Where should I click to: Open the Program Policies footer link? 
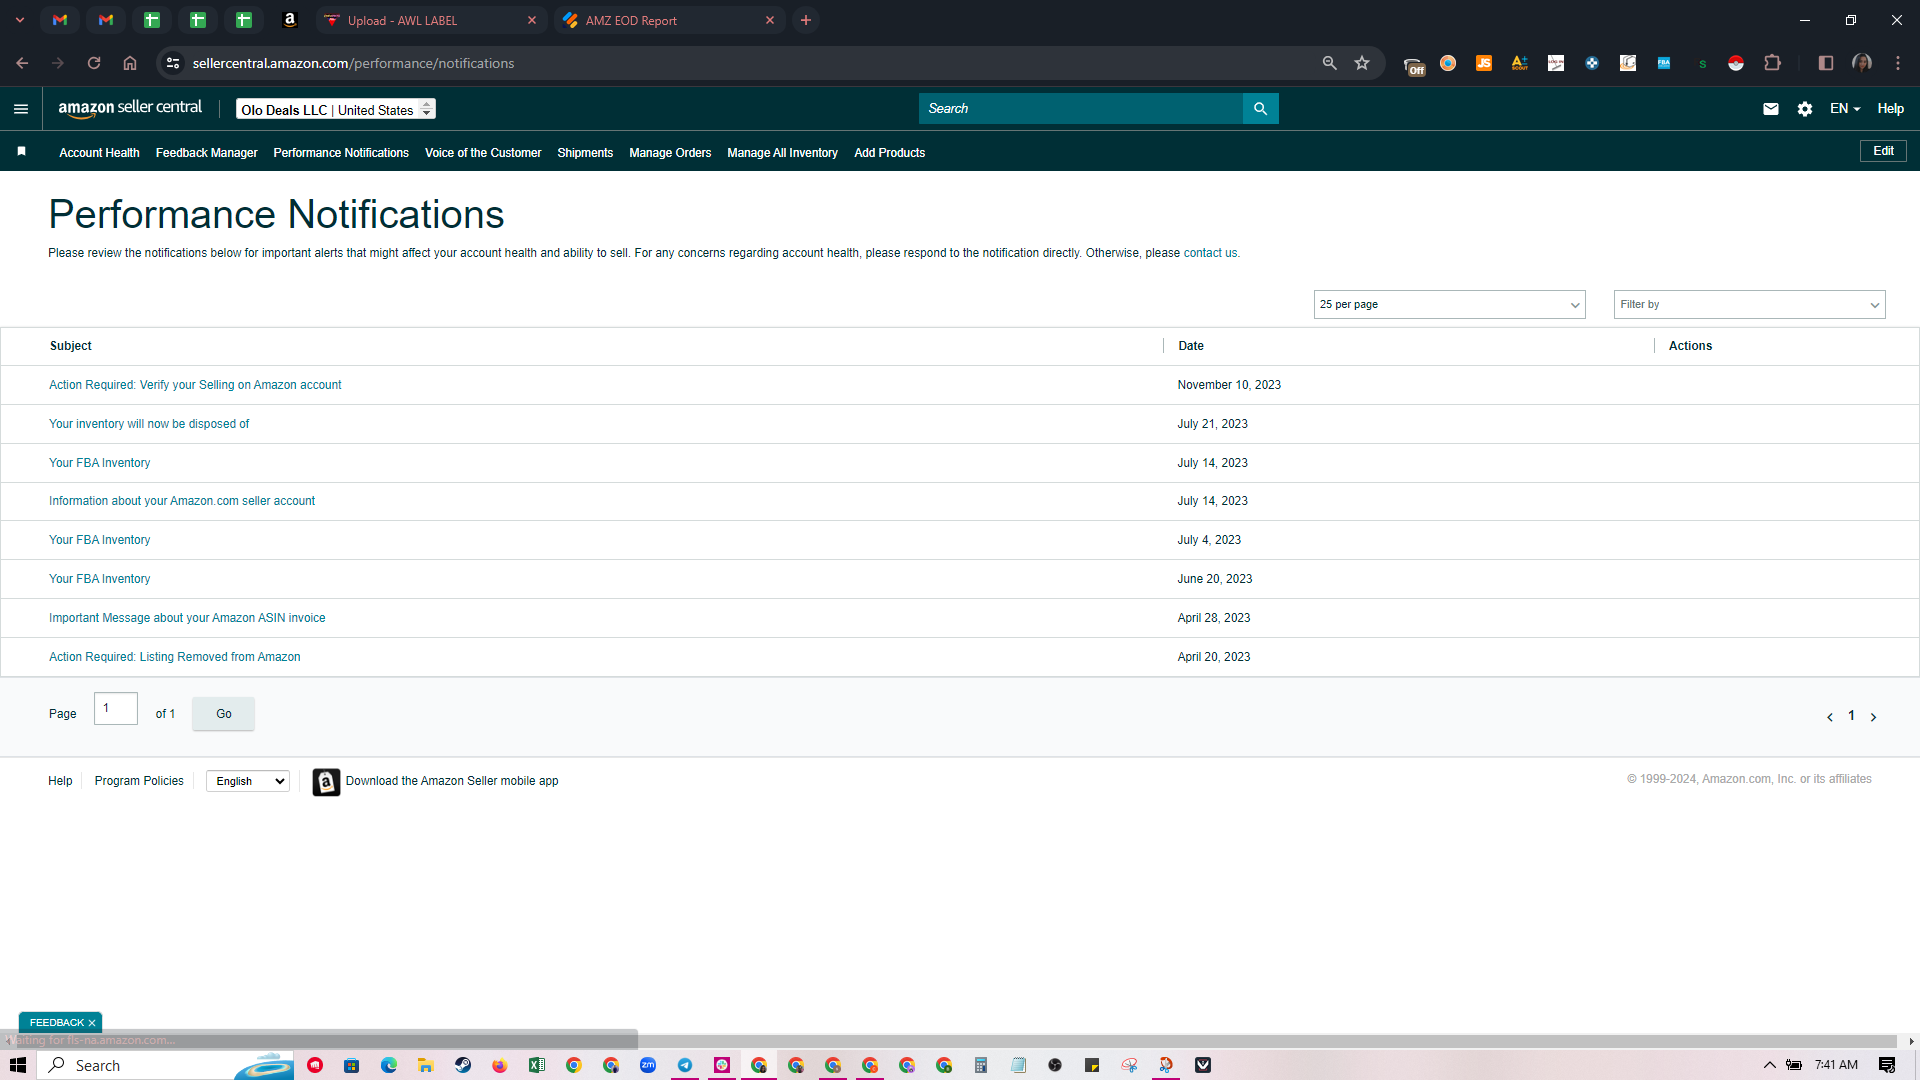tap(139, 781)
